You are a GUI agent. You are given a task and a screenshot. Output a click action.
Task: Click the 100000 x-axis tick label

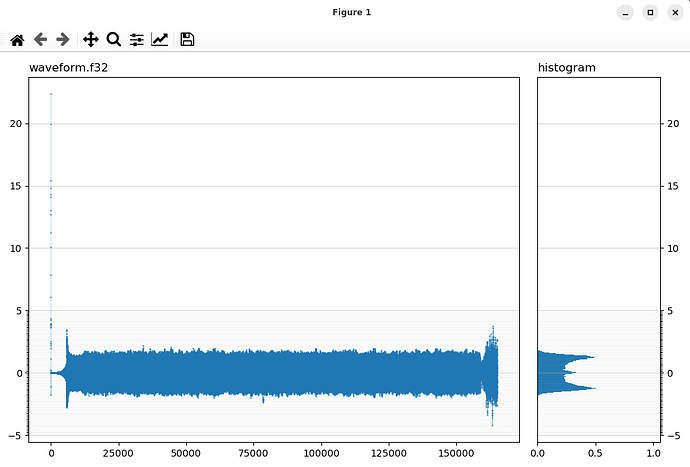click(x=321, y=453)
